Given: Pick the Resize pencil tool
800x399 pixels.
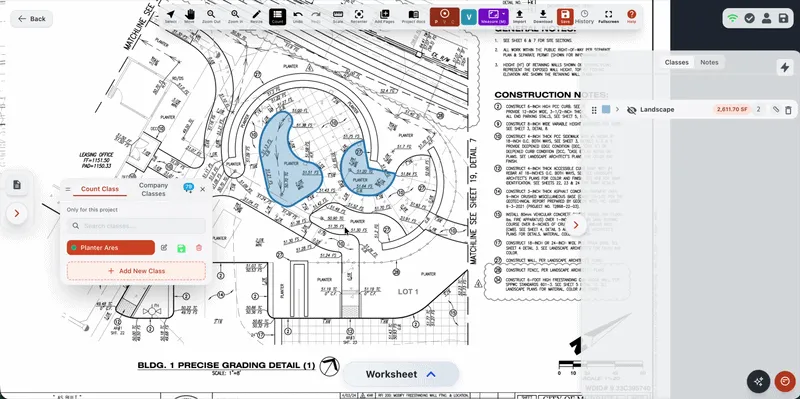Looking at the screenshot, I should point(256,17).
